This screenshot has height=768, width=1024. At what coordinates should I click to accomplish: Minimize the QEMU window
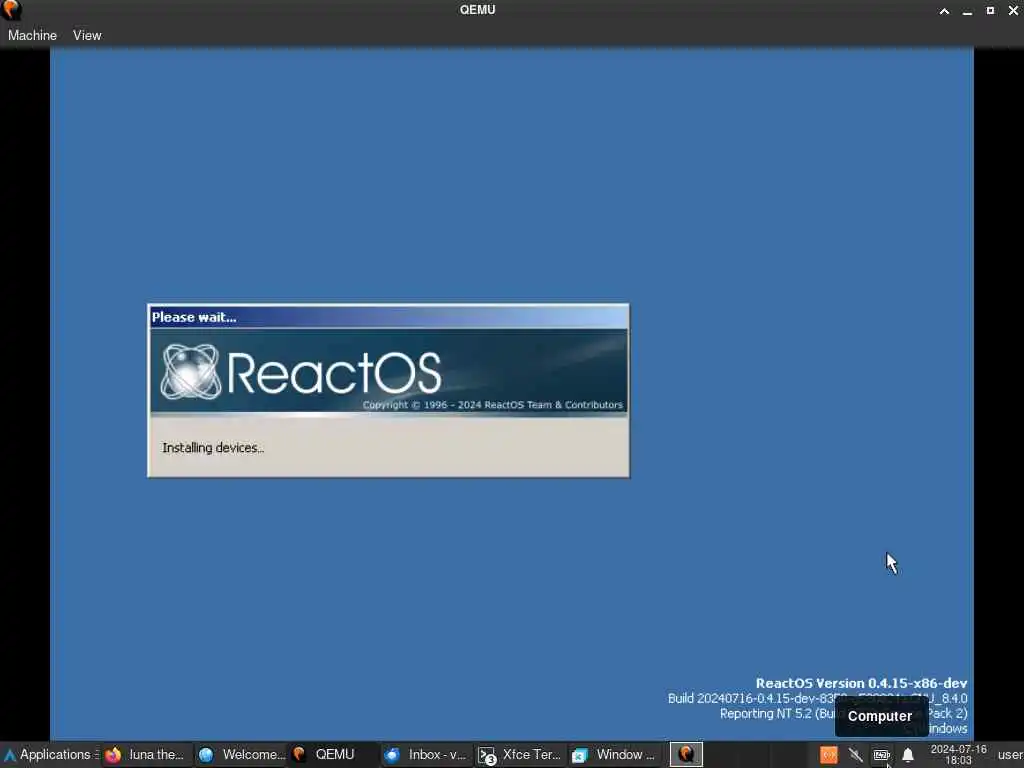(x=967, y=10)
